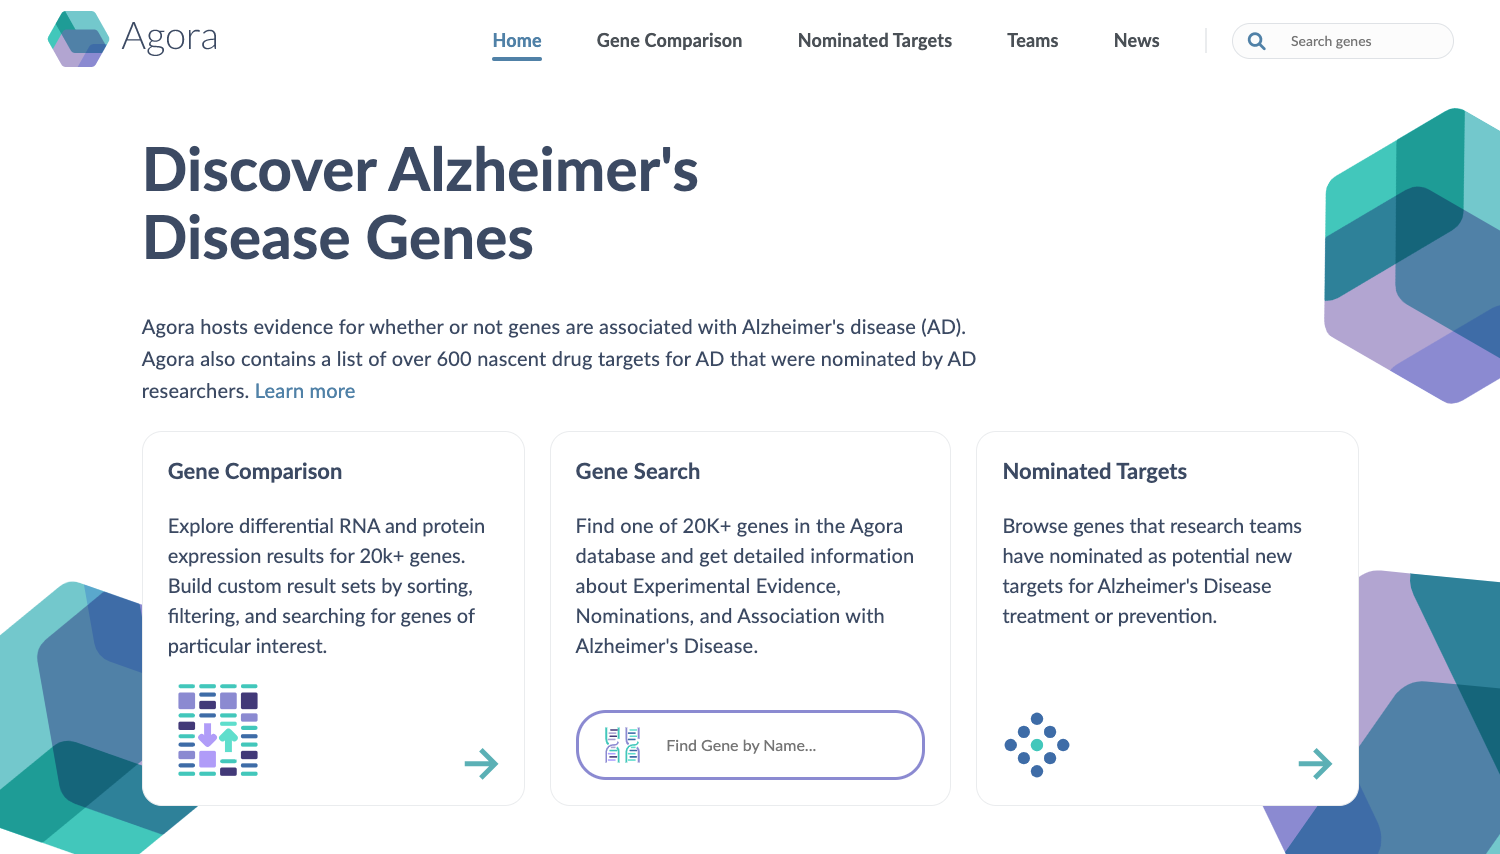
Task: Open Nominated Targets from the top navigation
Action: 874,41
